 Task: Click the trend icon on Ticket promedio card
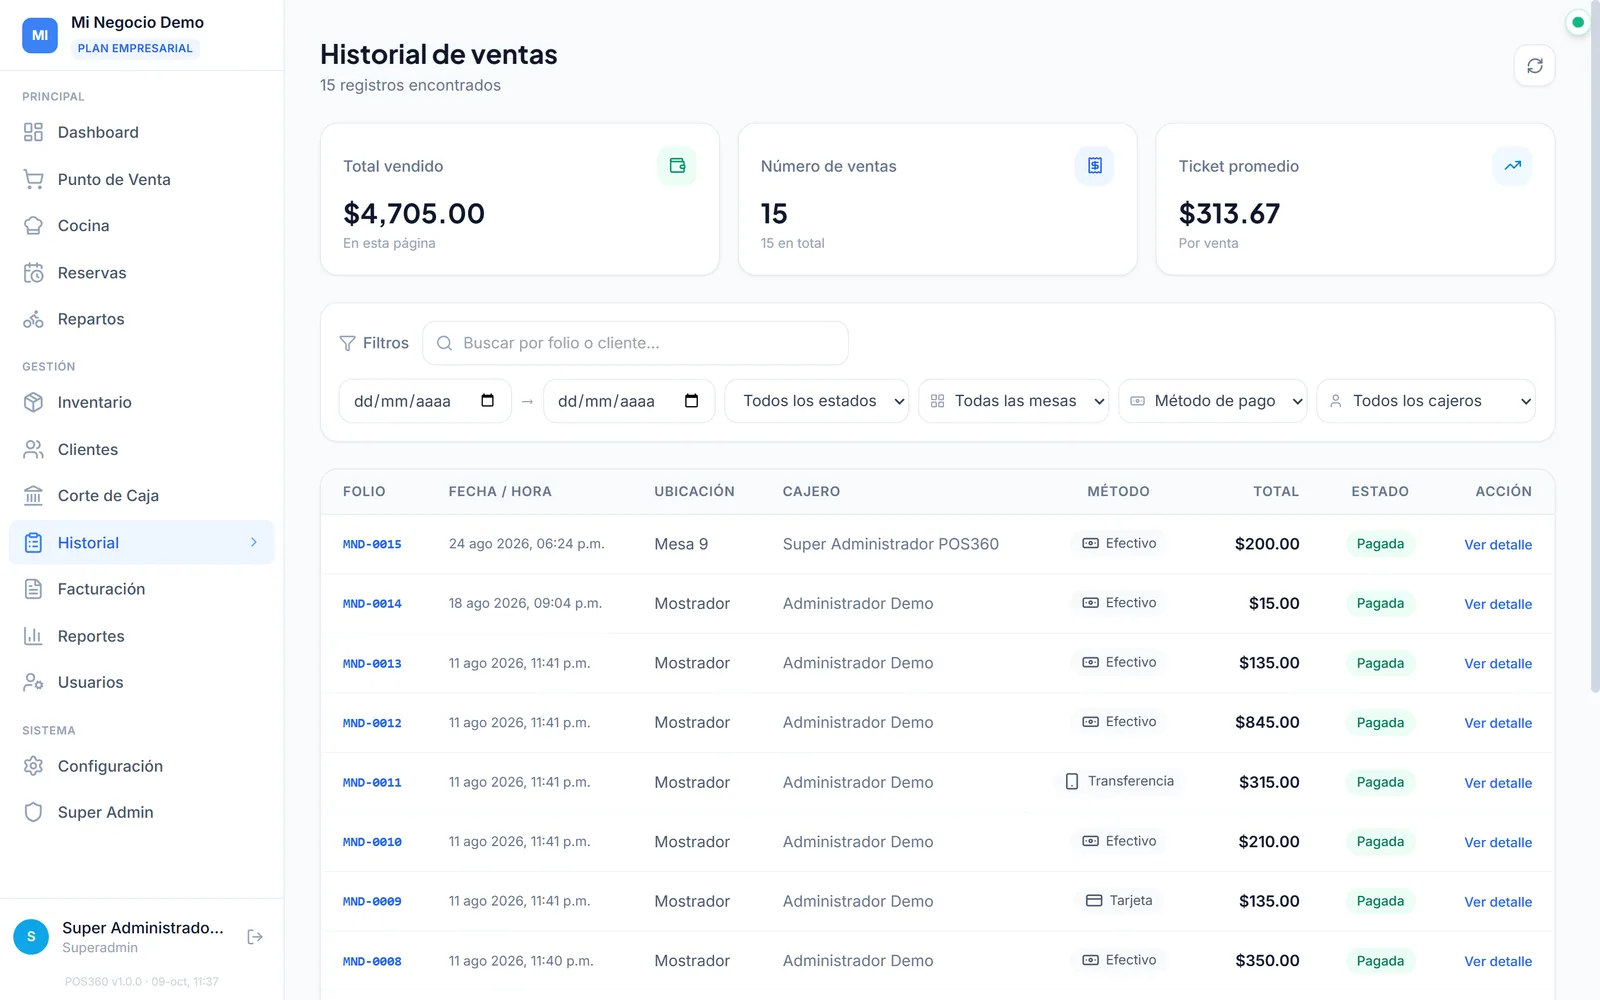[x=1513, y=166]
